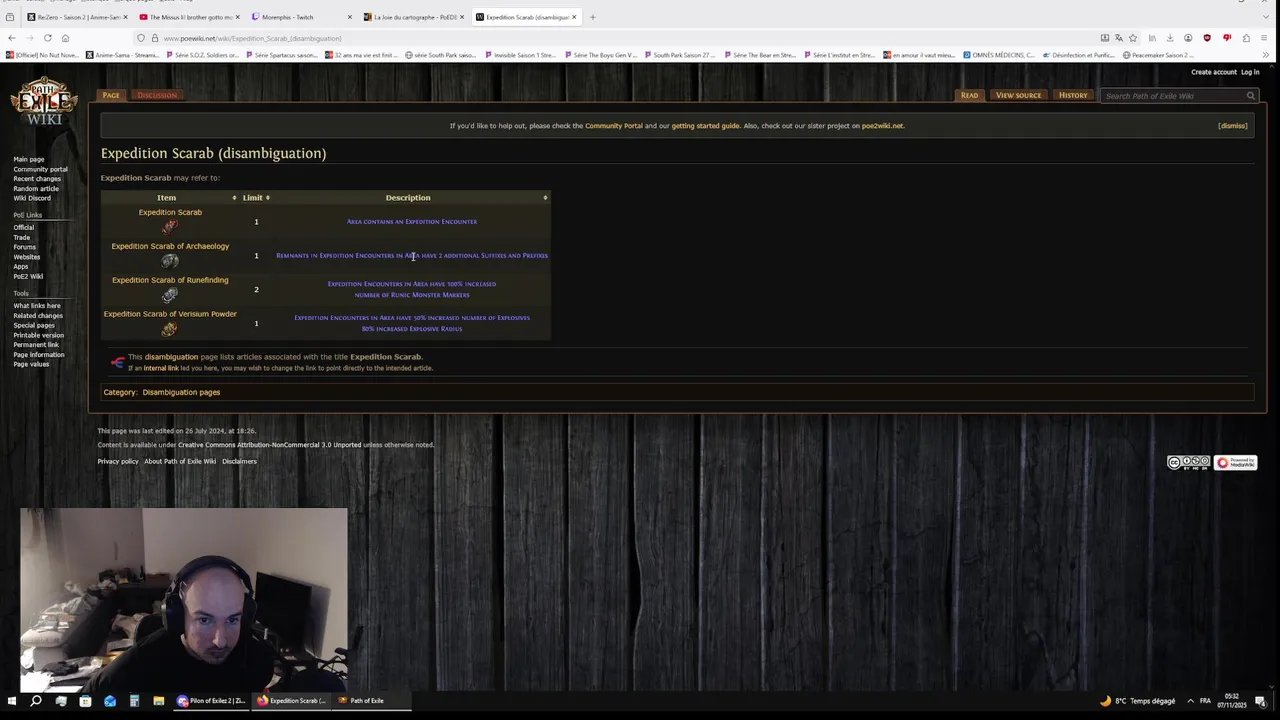Open Random article in the sidebar
Image resolution: width=1280 pixels, height=720 pixels.
[x=36, y=189]
